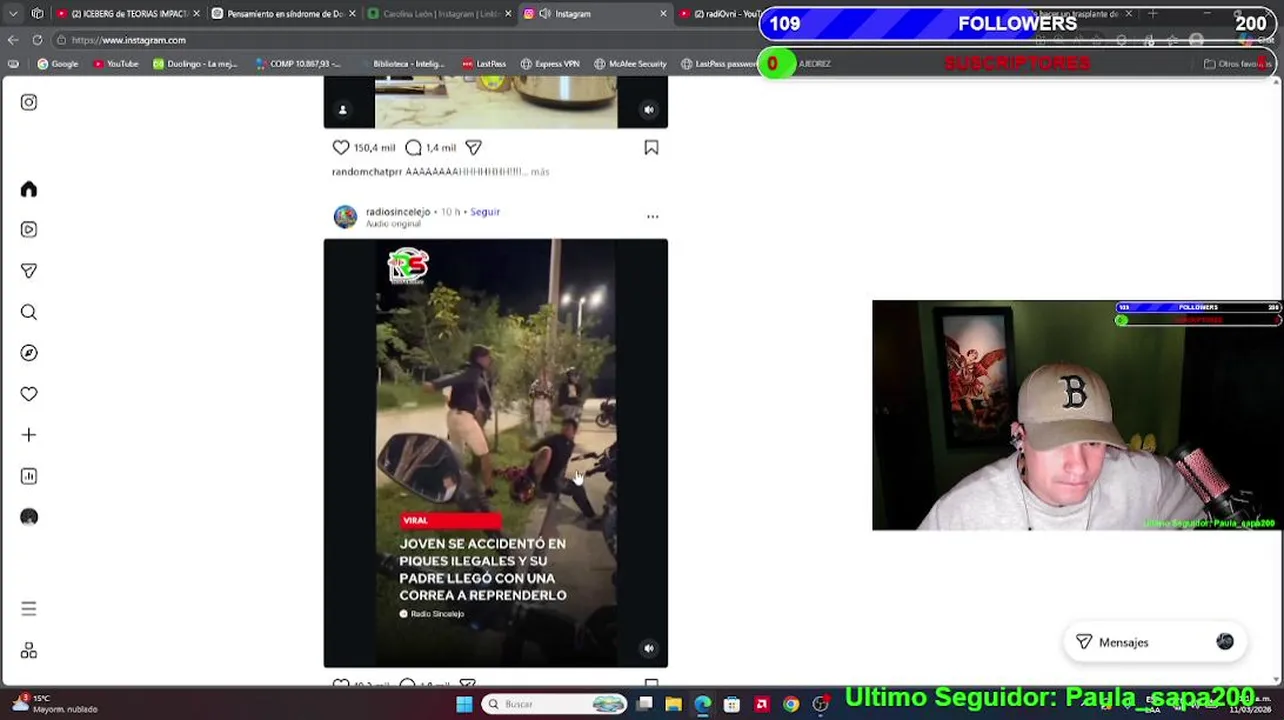Play the radiosincelejo accident video
The image size is (1284, 720).
click(x=496, y=453)
